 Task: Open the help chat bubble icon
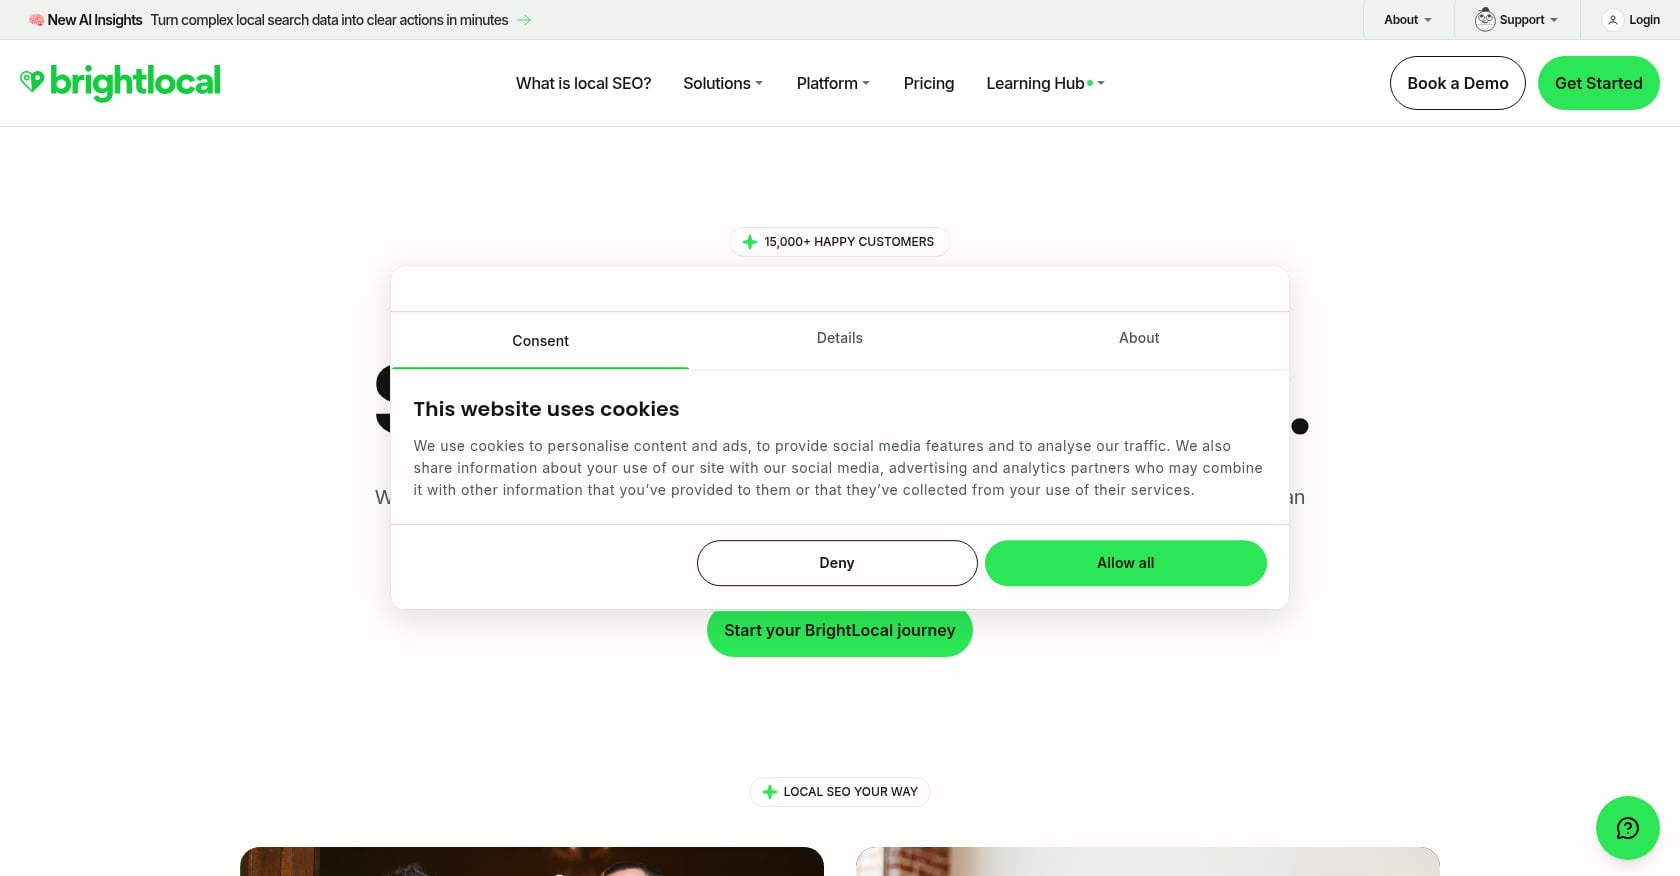tap(1627, 828)
